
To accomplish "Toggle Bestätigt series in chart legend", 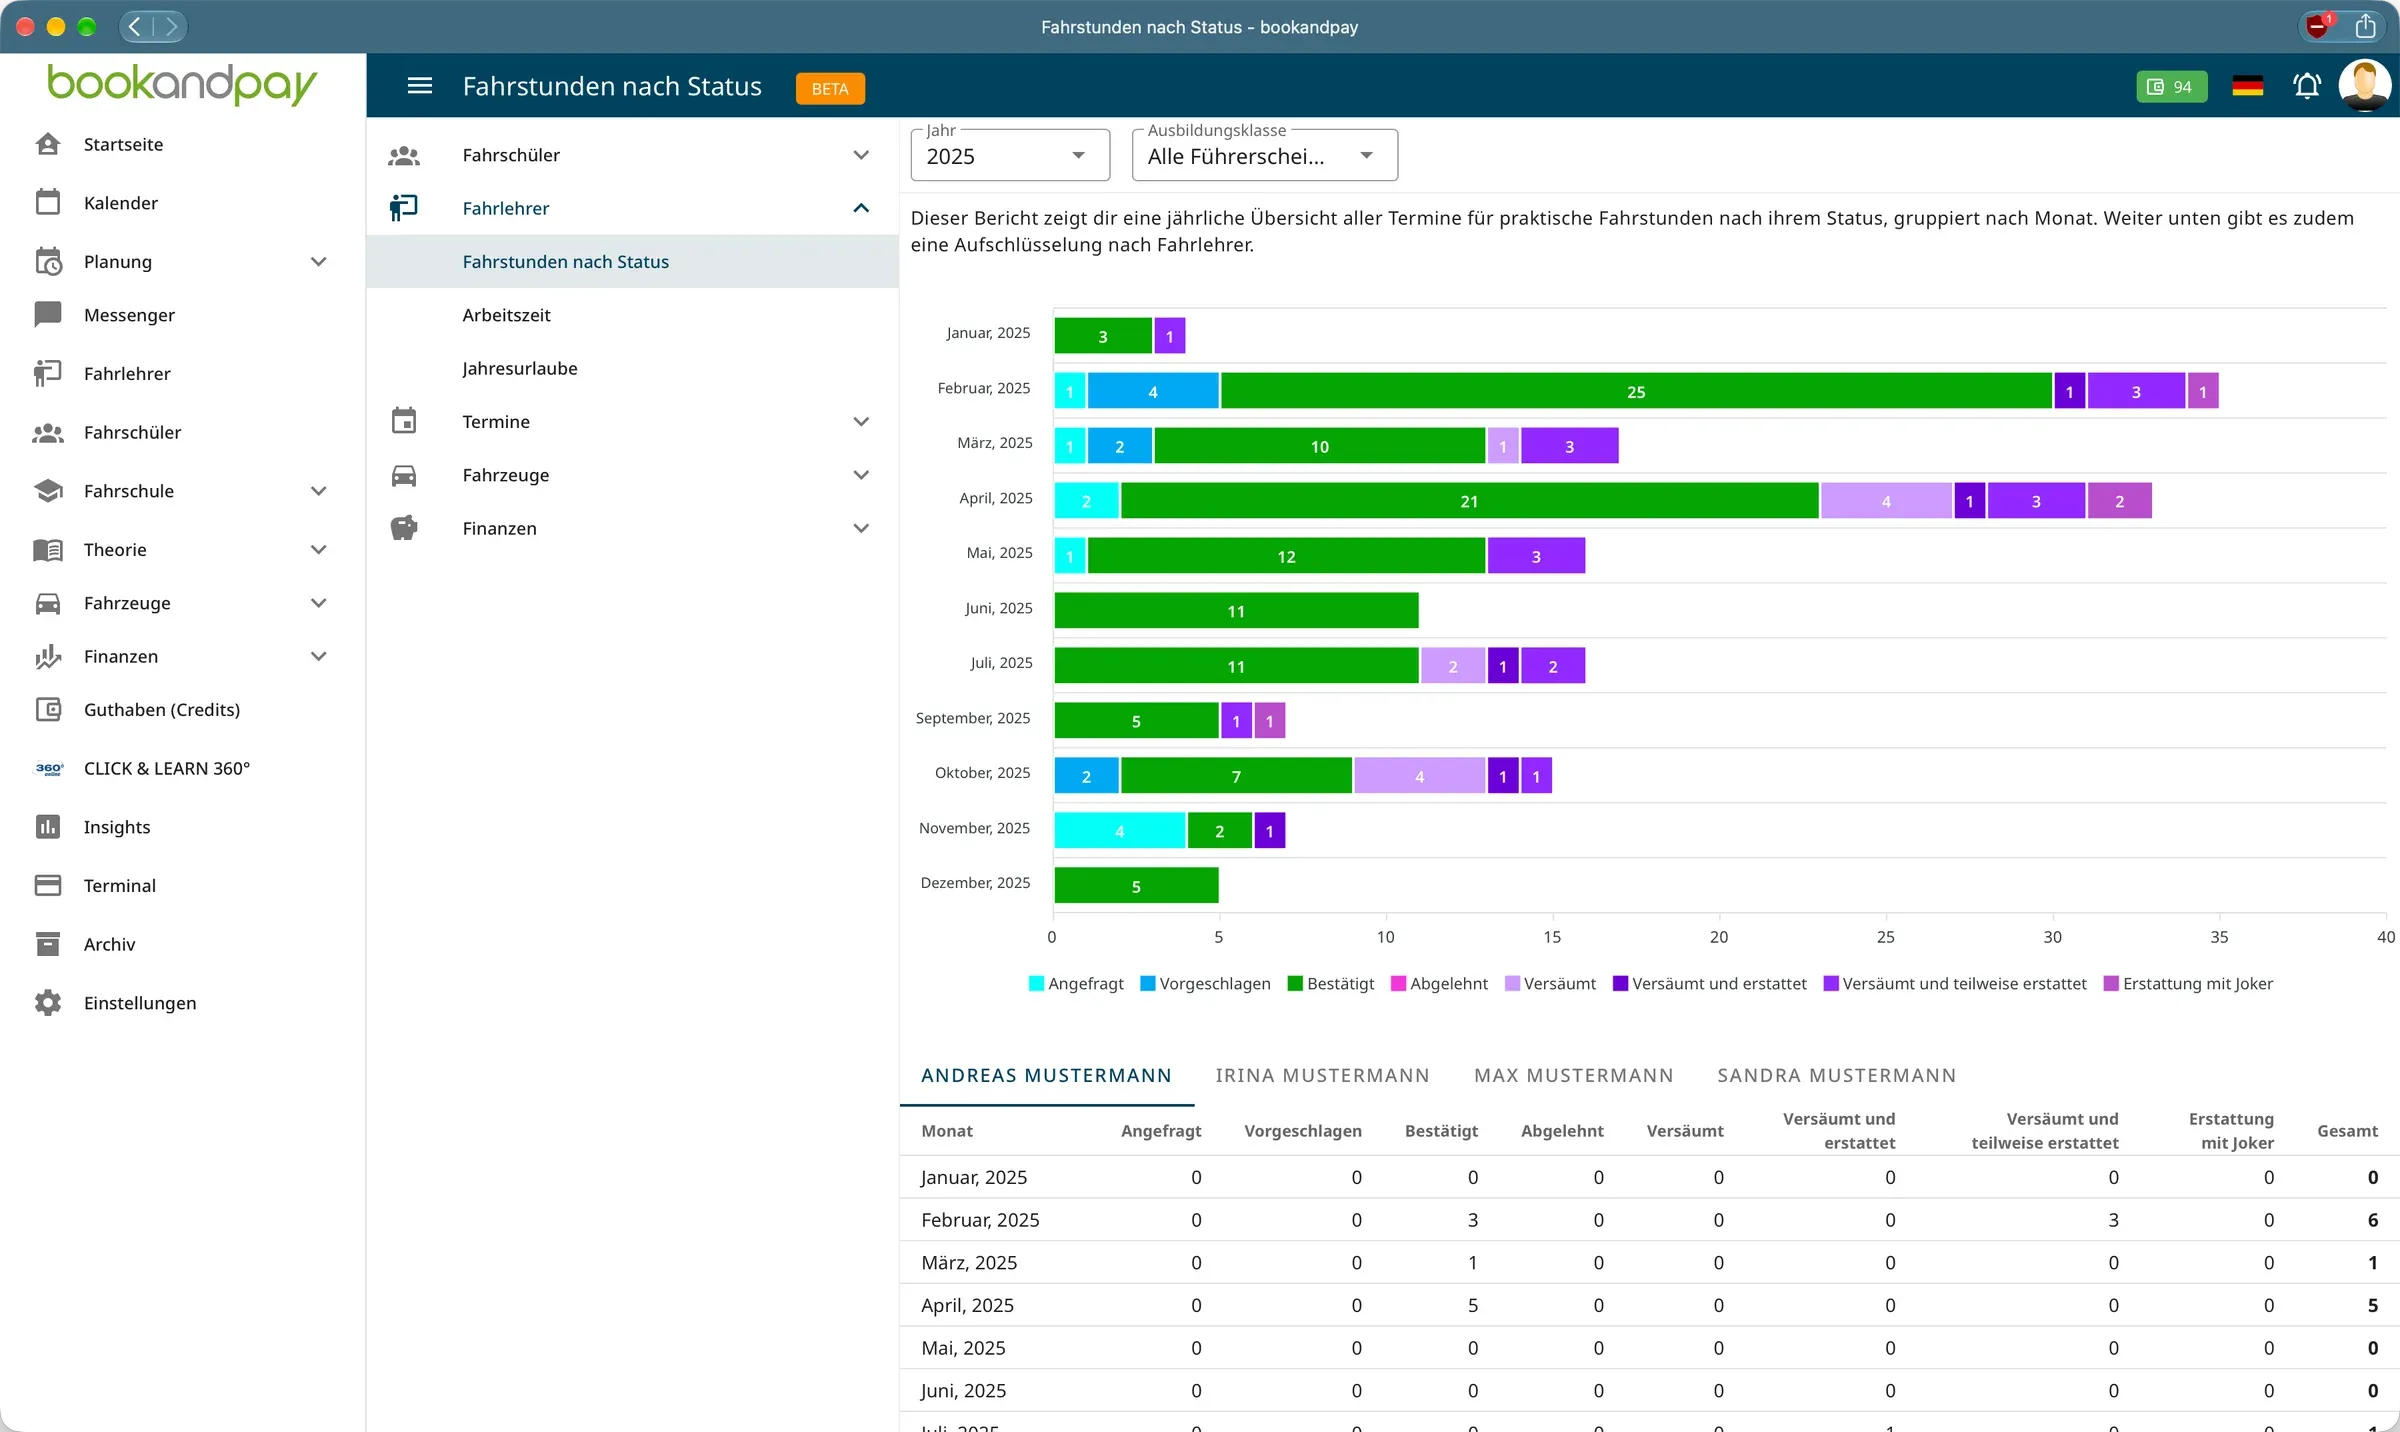I will 1331,983.
